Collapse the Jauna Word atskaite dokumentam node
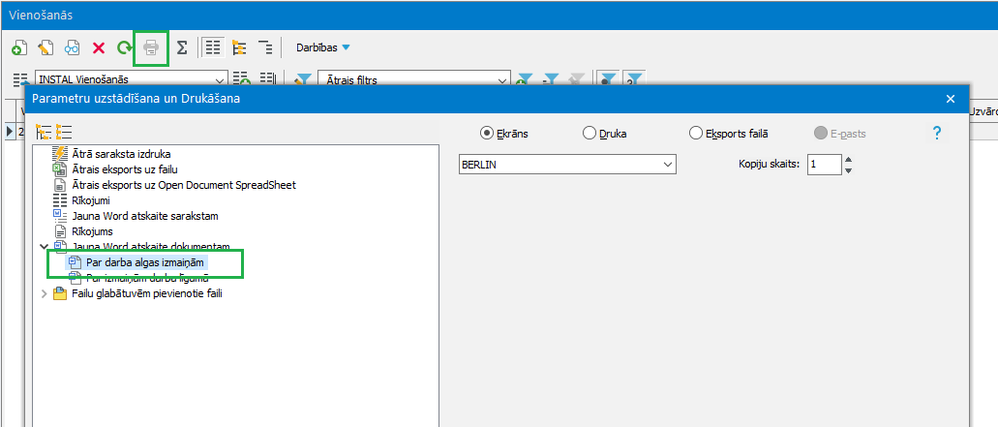 (44, 246)
